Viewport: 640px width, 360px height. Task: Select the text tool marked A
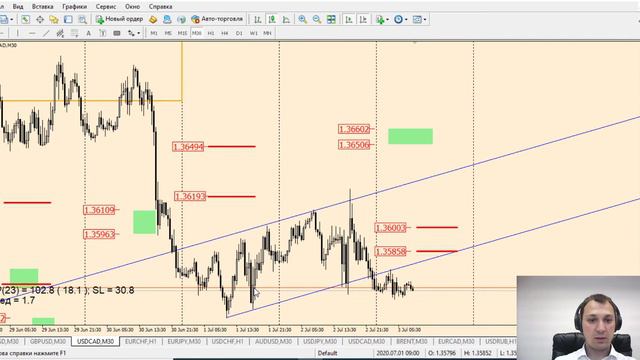[x=88, y=33]
